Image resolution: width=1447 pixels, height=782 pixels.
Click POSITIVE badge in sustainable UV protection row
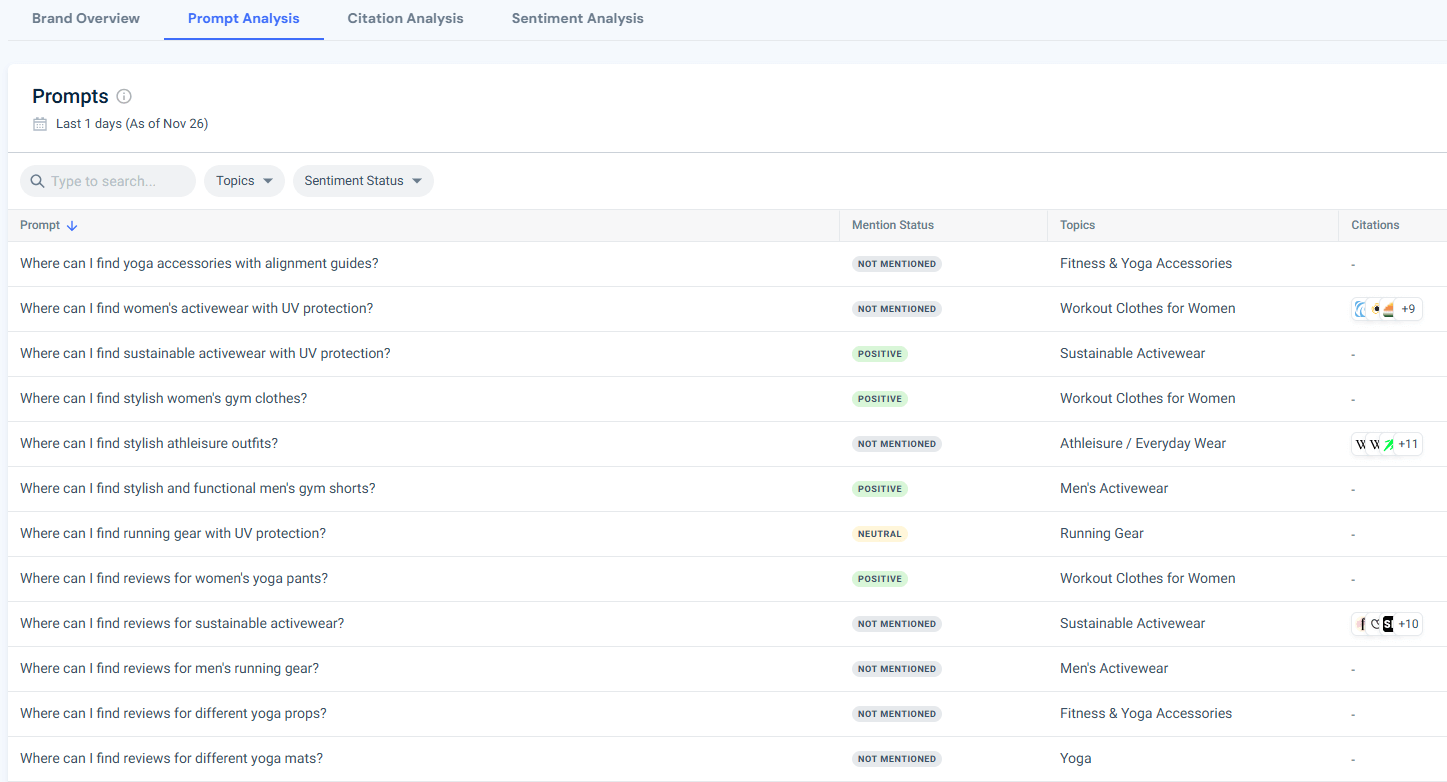pos(880,354)
